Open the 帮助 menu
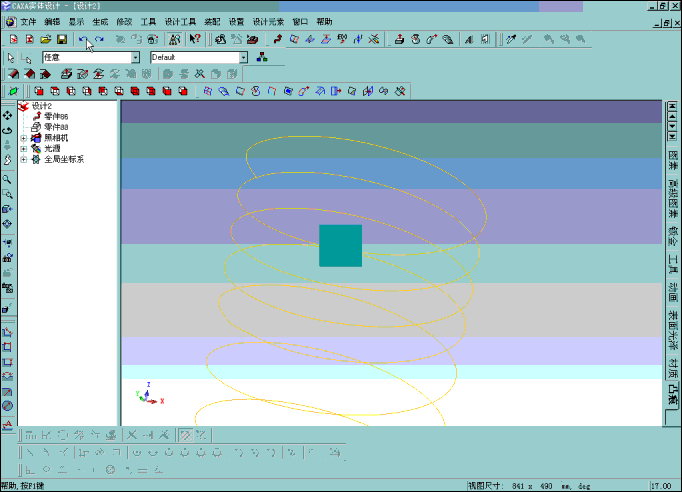The image size is (682, 492). tap(324, 22)
